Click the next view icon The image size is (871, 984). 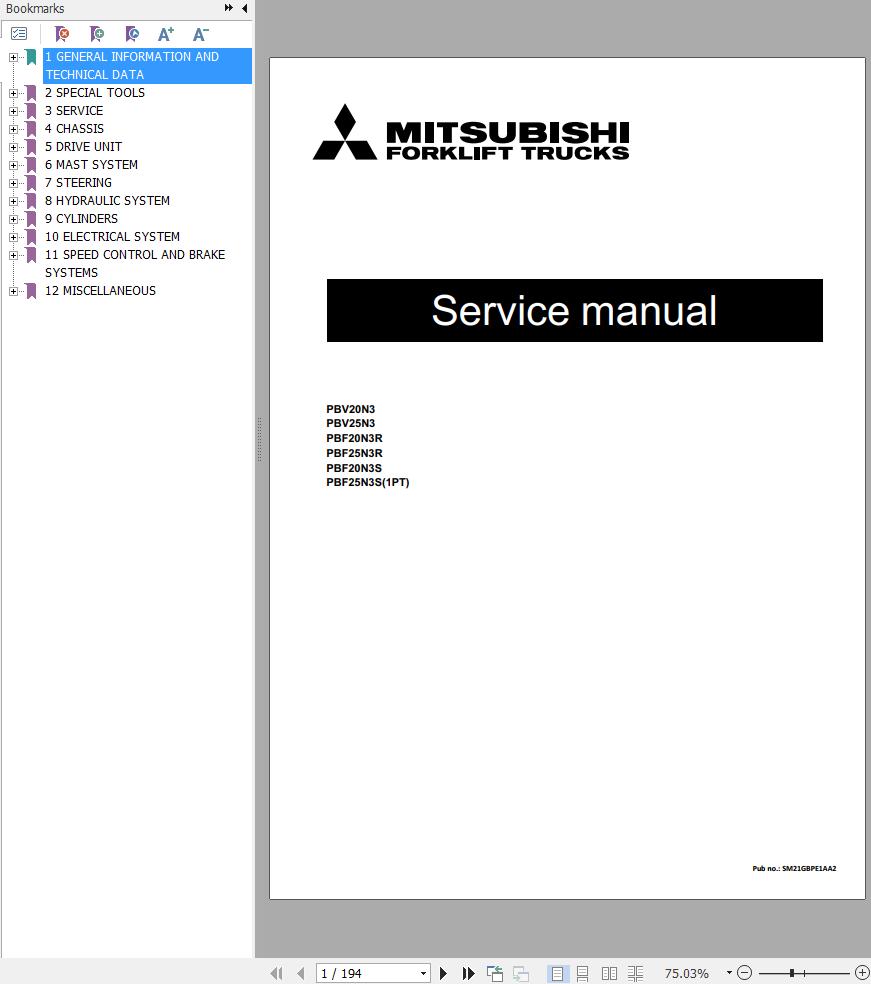(x=521, y=973)
